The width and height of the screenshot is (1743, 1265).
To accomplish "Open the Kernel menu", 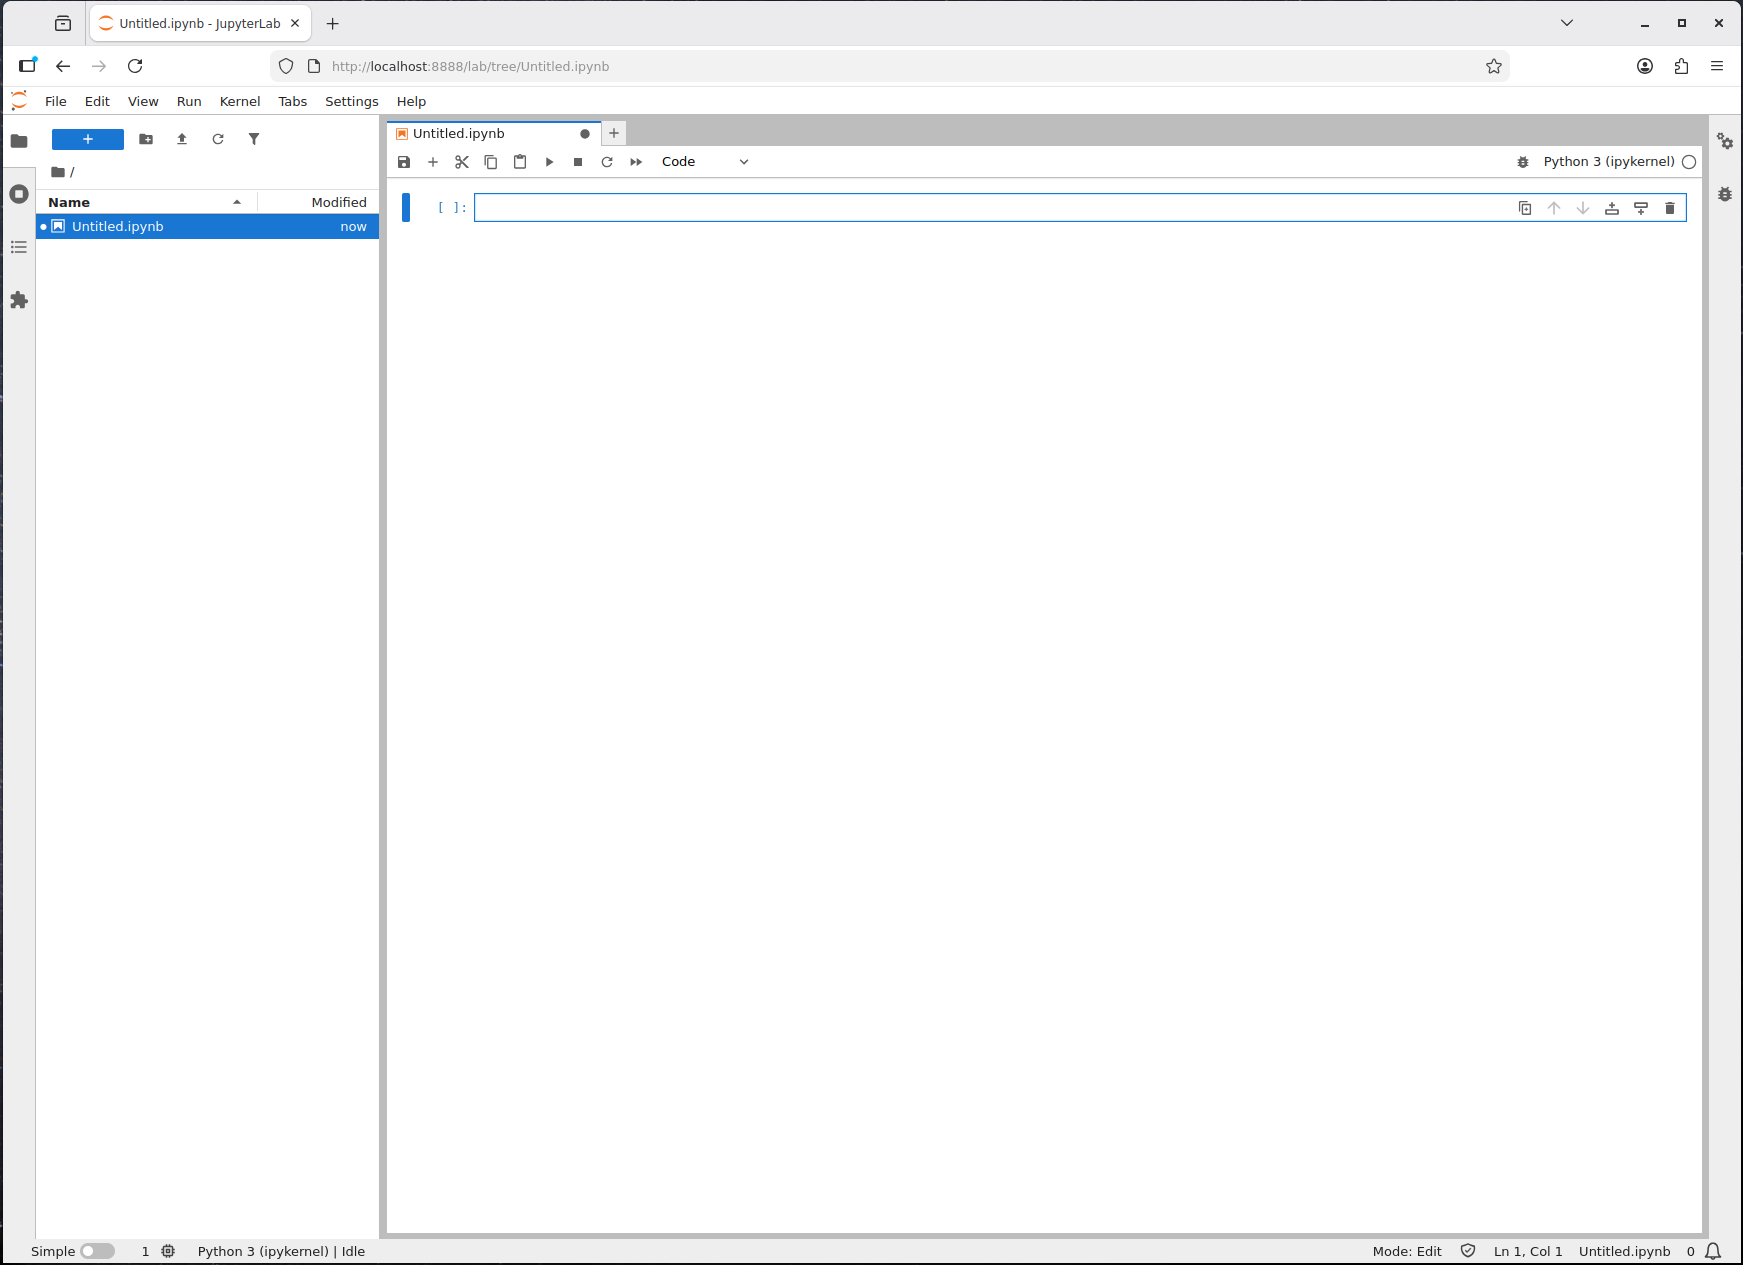I will pos(240,101).
